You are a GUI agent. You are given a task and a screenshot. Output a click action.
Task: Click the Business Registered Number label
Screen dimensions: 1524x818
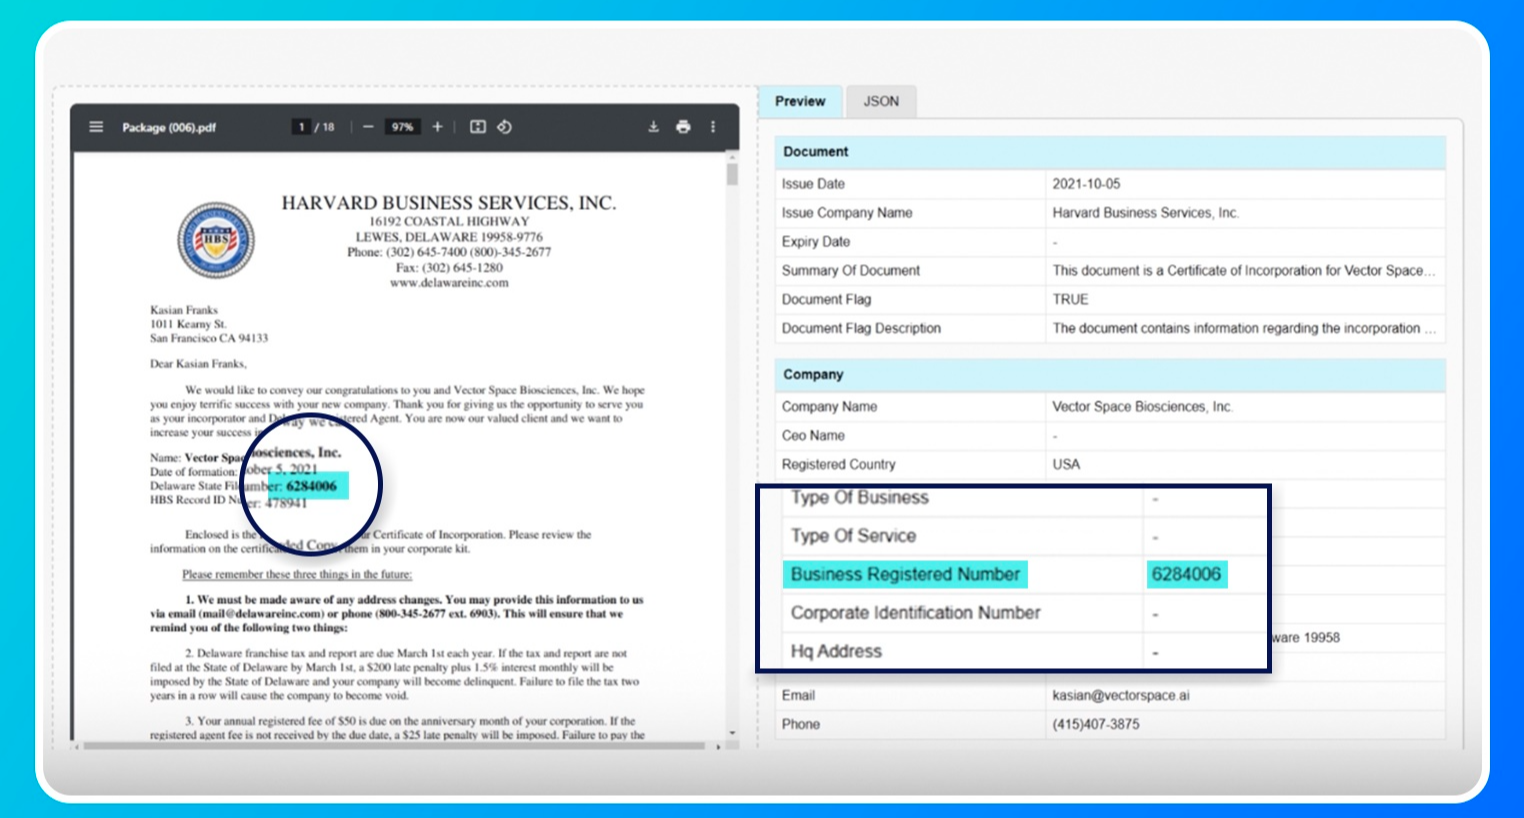pos(905,574)
